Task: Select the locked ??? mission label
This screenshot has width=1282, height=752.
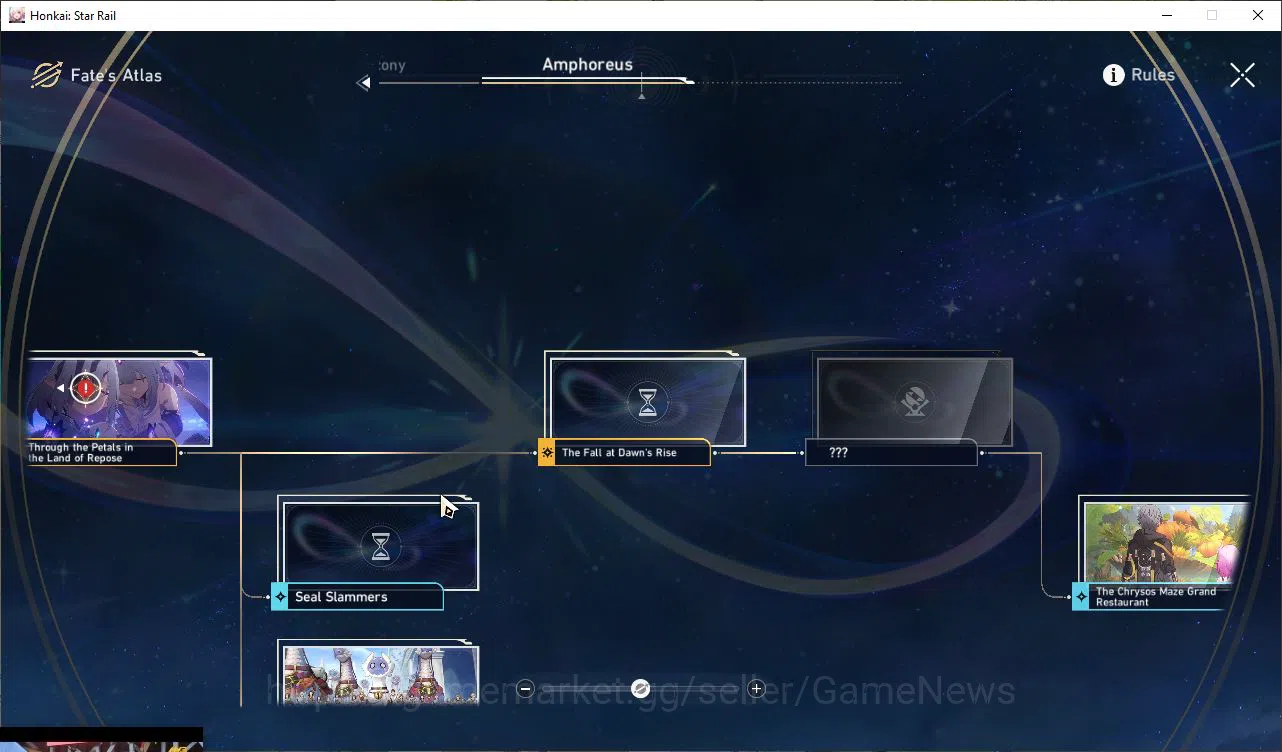Action: click(891, 453)
